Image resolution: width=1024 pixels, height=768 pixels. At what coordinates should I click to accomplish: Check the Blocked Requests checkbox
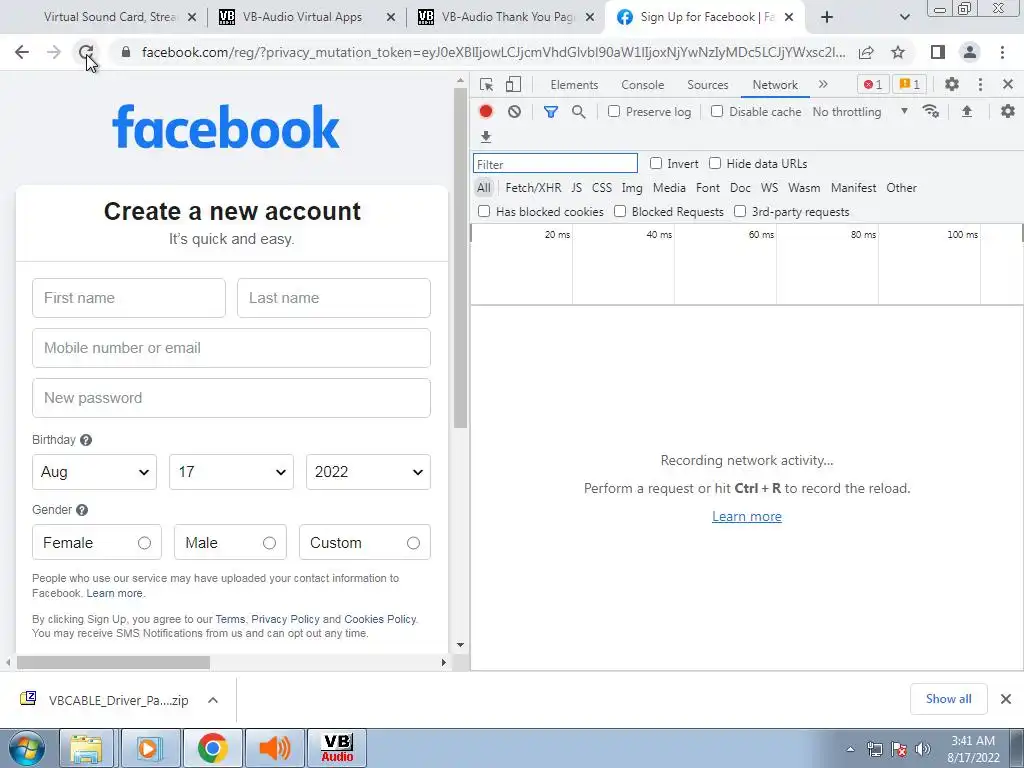tap(620, 211)
